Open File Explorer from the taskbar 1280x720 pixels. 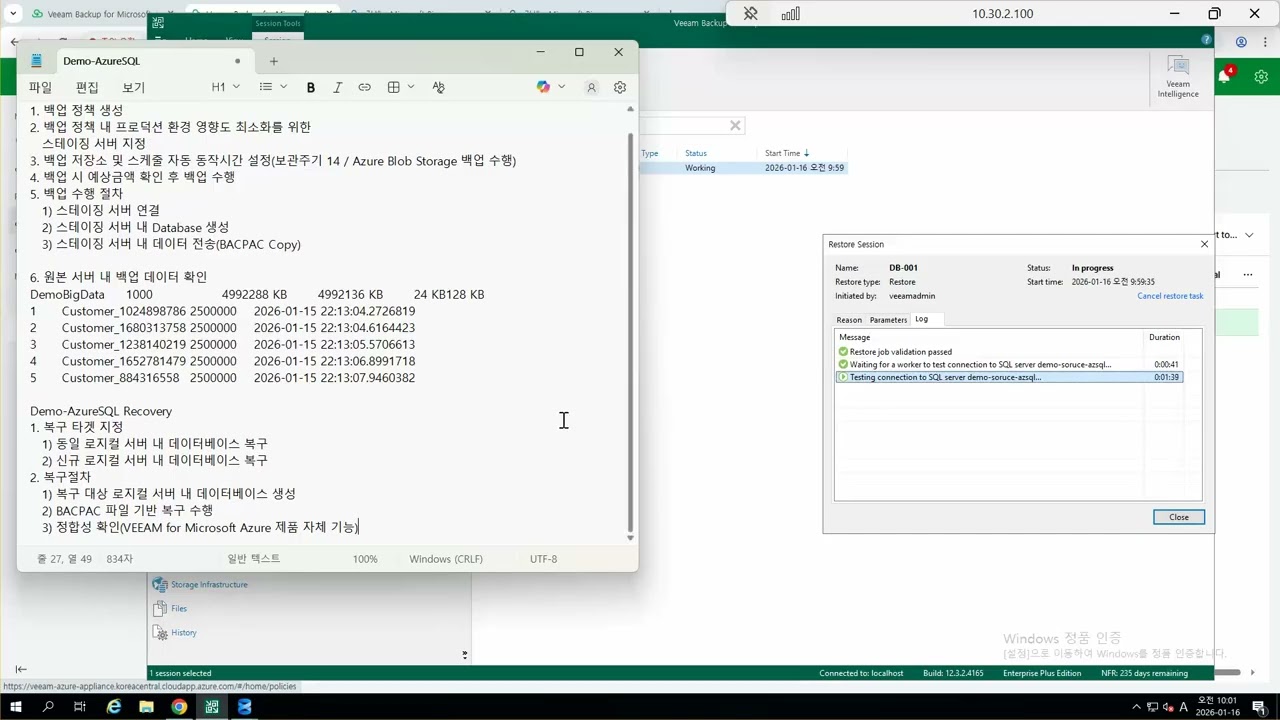(146, 707)
